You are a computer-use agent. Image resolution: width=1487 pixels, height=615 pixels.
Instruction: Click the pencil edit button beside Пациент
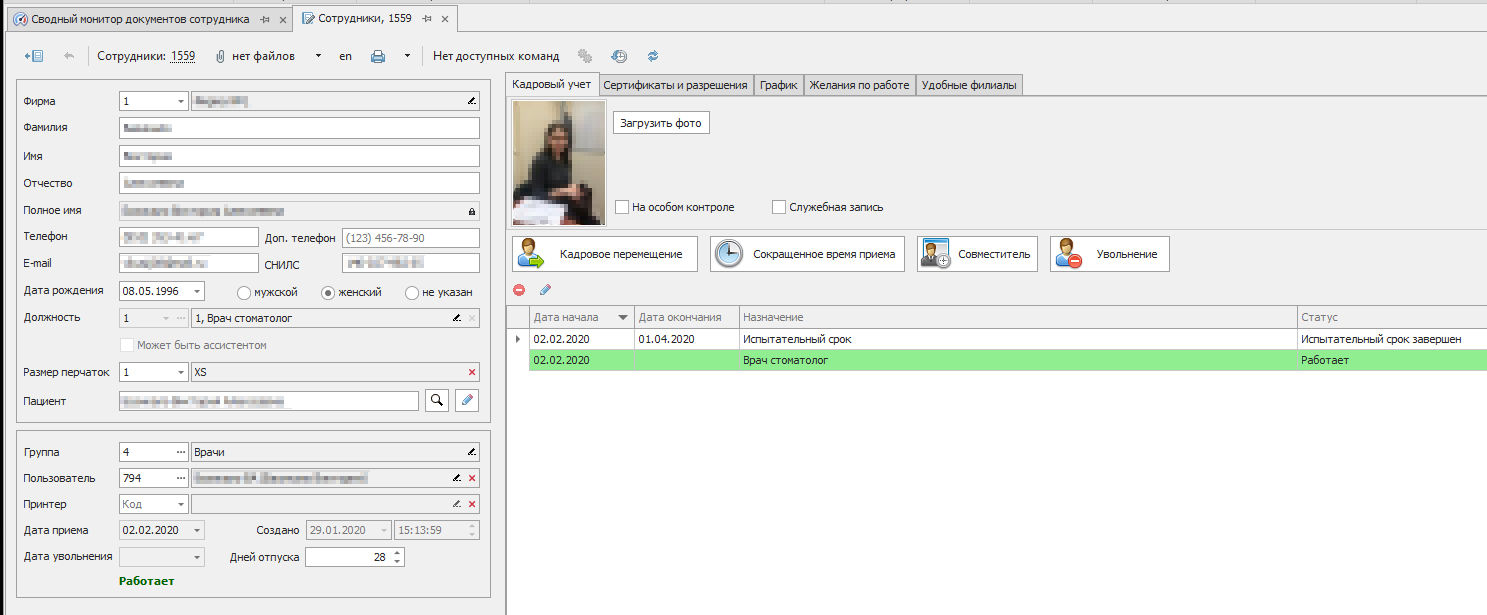click(467, 401)
